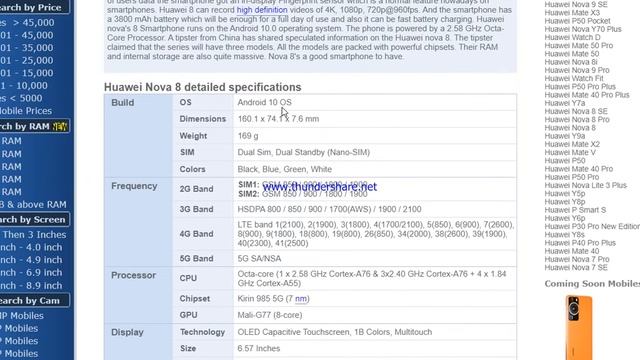Viewport: 640px width, 360px height.
Task: Open Huawei Mate 50 Pro link
Action: (579, 46)
